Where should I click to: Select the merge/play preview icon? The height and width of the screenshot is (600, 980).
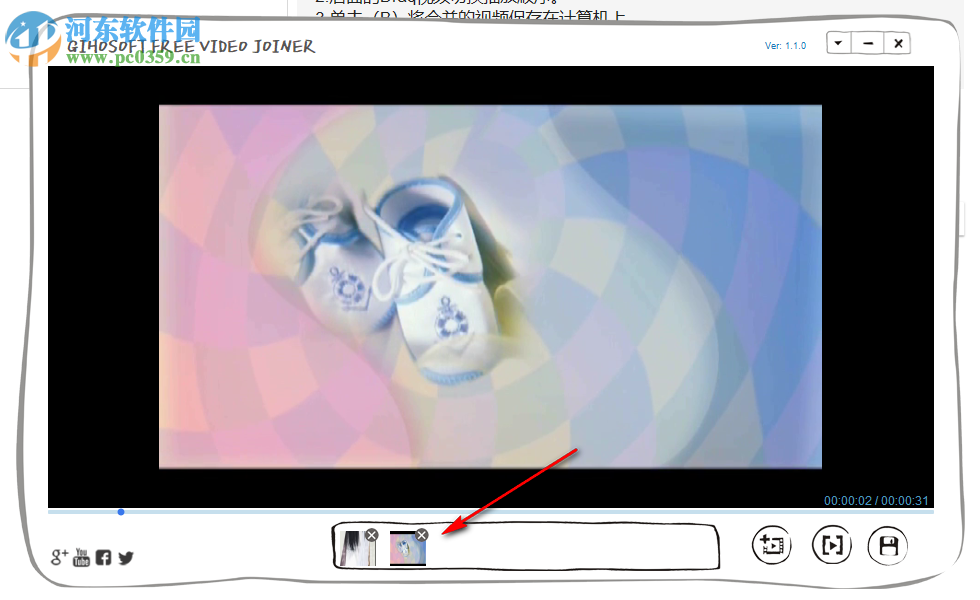coord(831,545)
